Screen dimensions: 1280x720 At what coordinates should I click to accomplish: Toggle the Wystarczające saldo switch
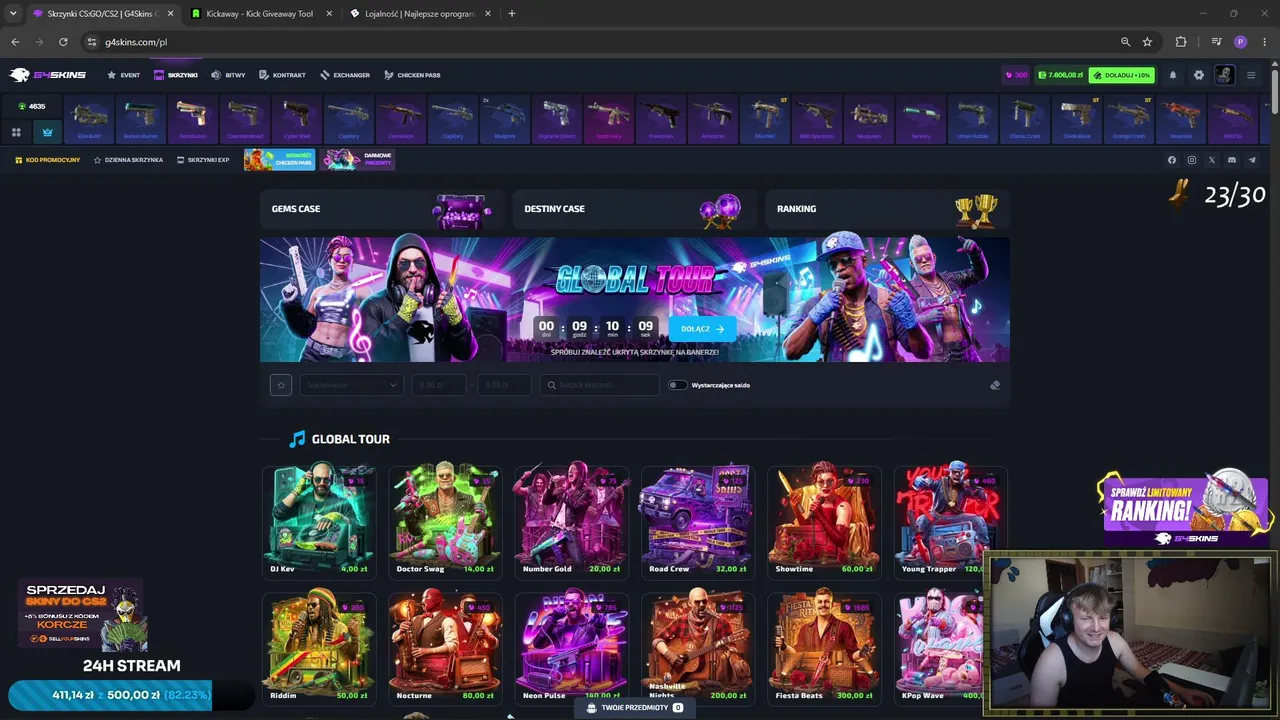point(678,385)
